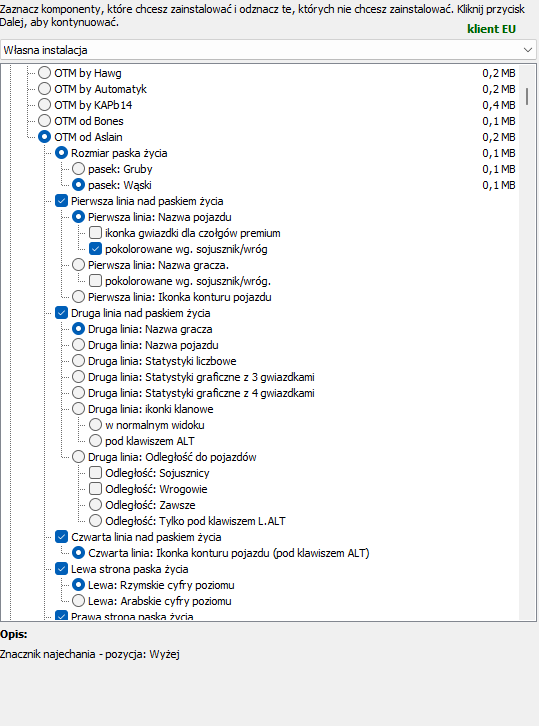Choose Pierwsza linia: Ikonka konturu pojazdu

pyautogui.click(x=78, y=297)
